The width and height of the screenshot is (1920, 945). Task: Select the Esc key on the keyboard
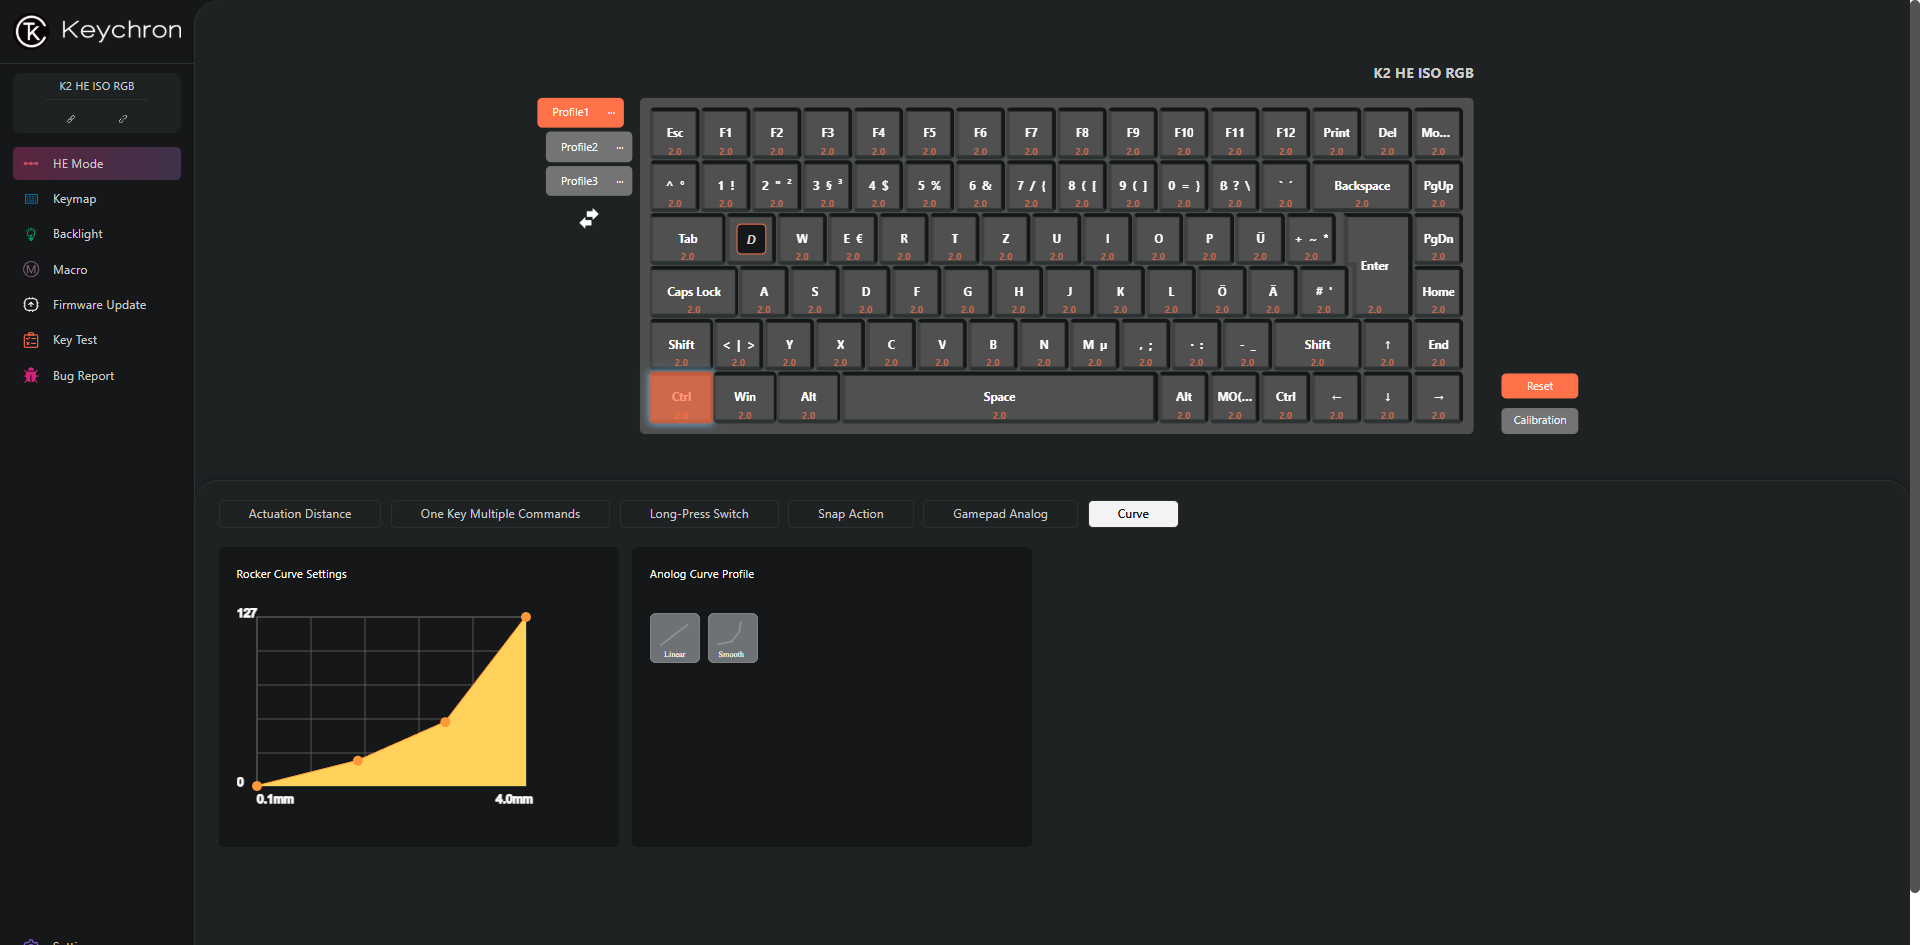(675, 135)
